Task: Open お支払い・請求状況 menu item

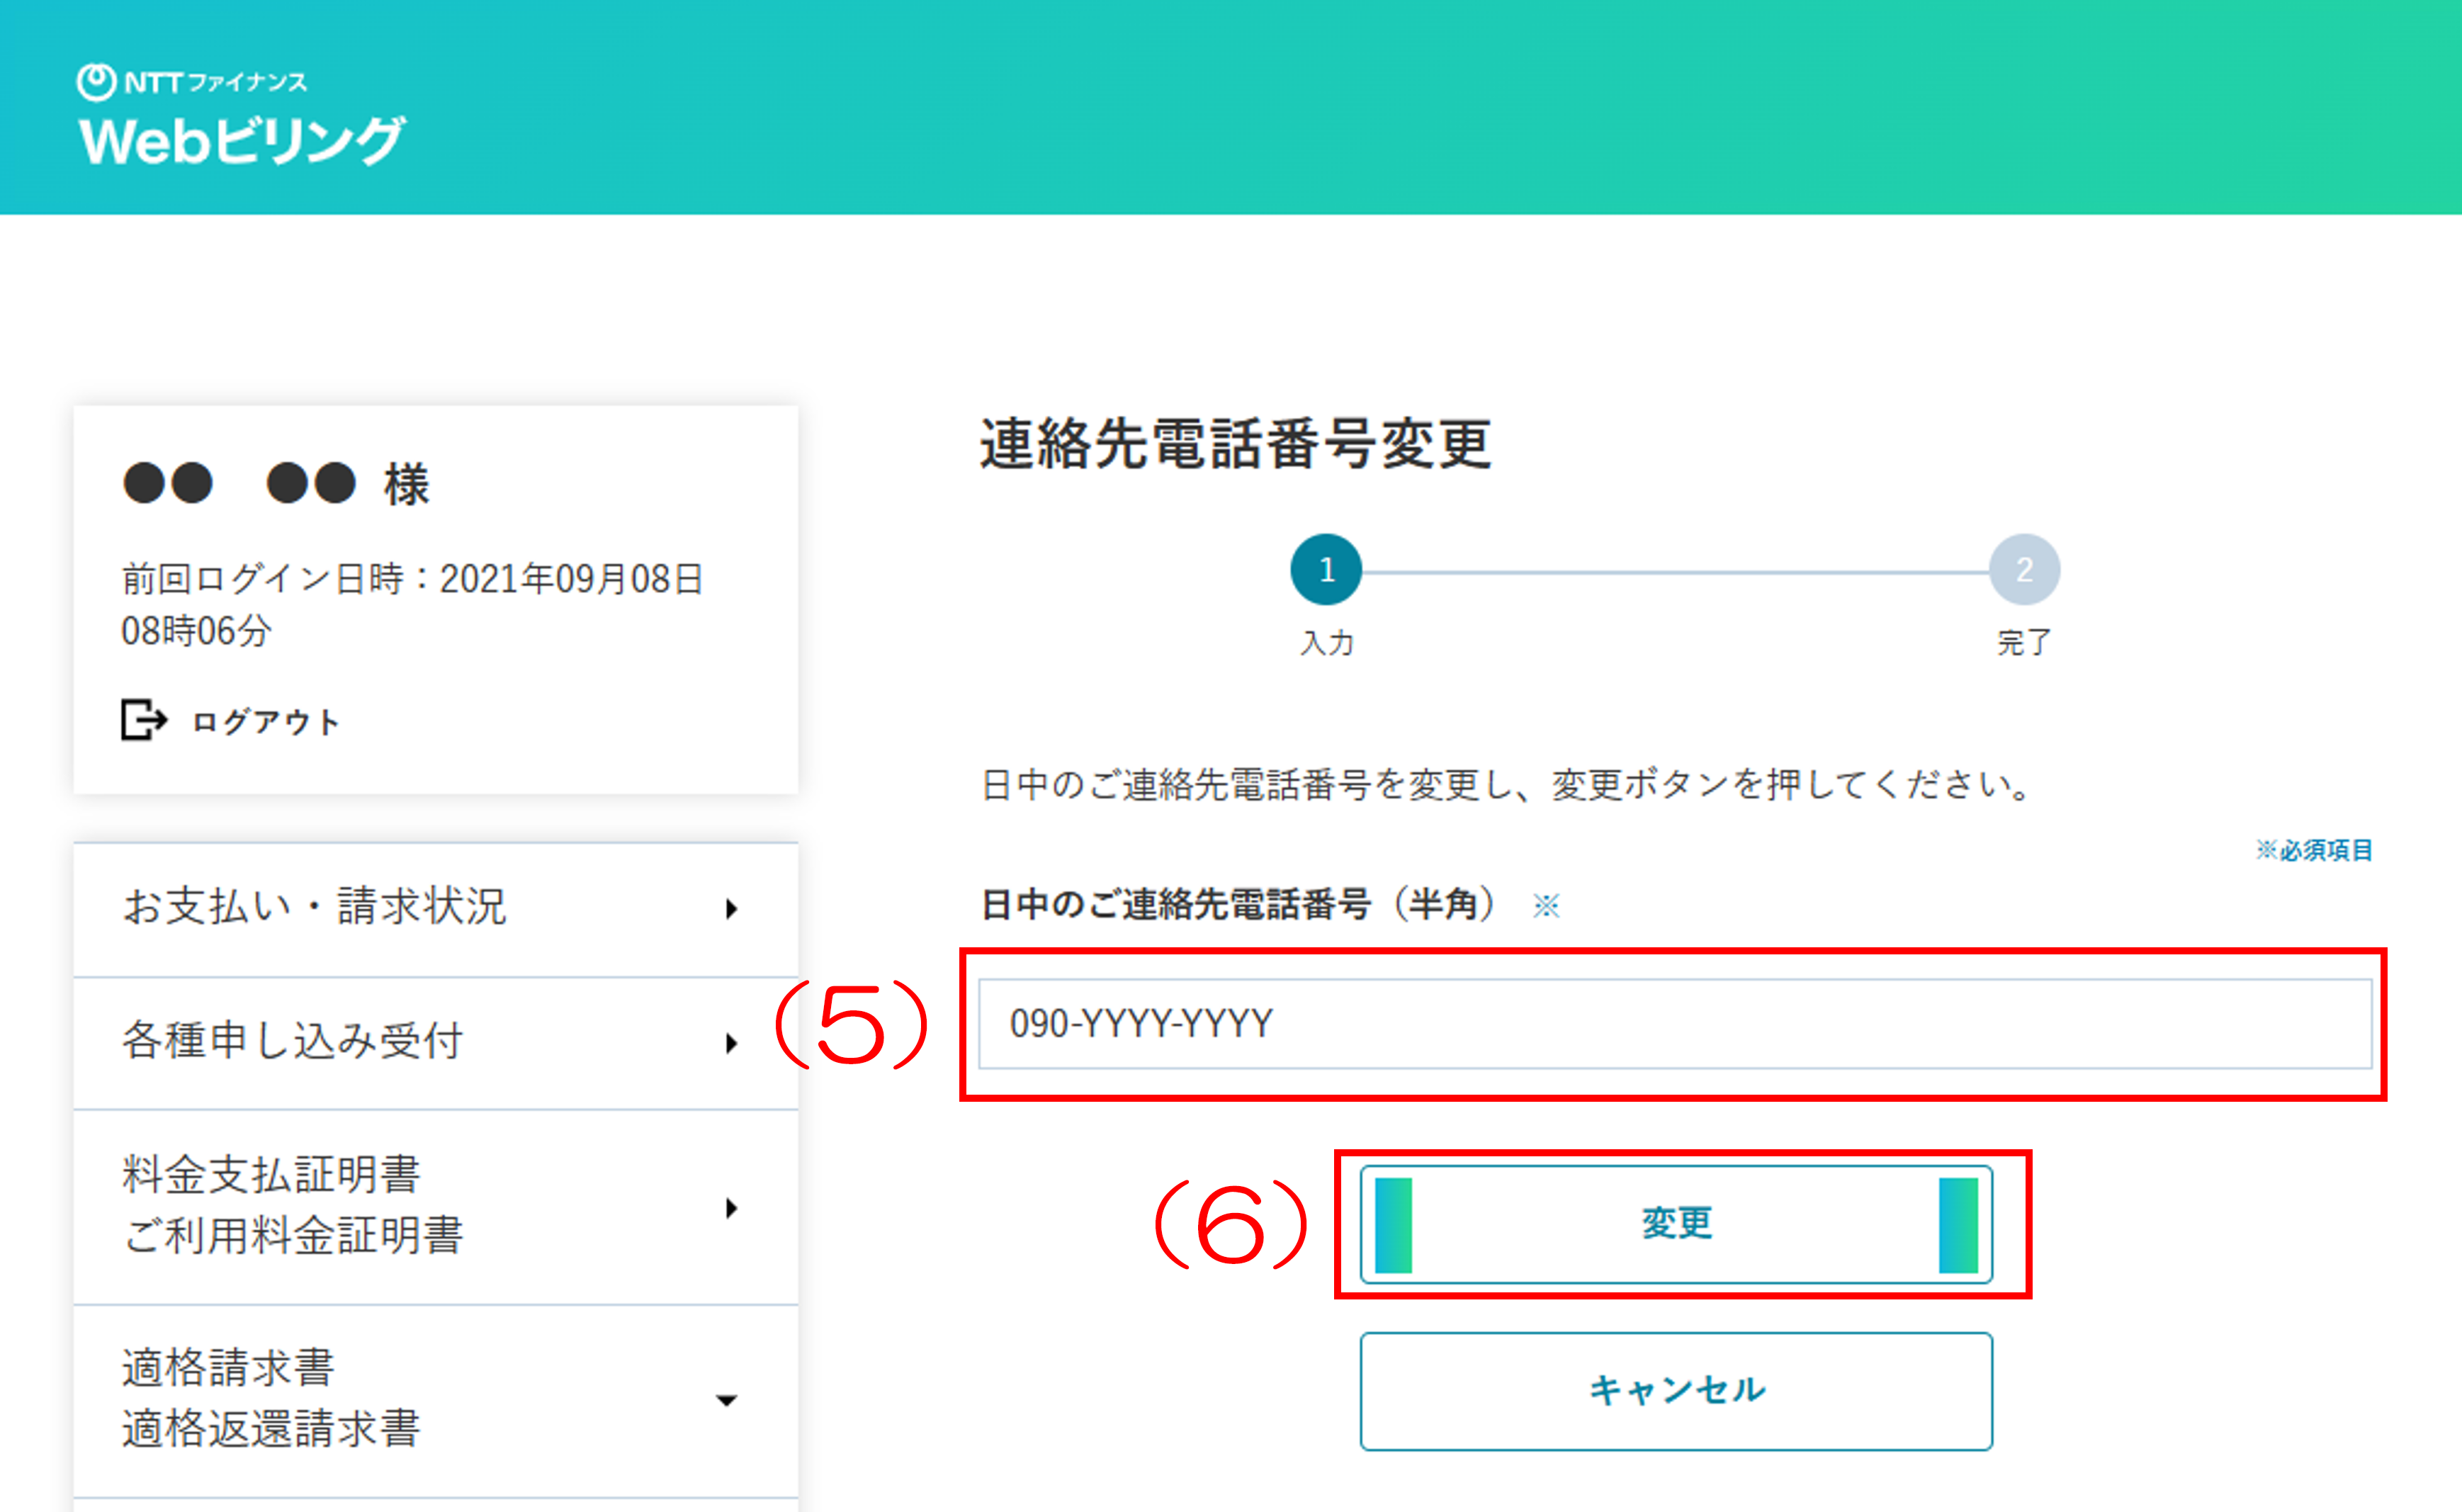Action: [x=436, y=908]
